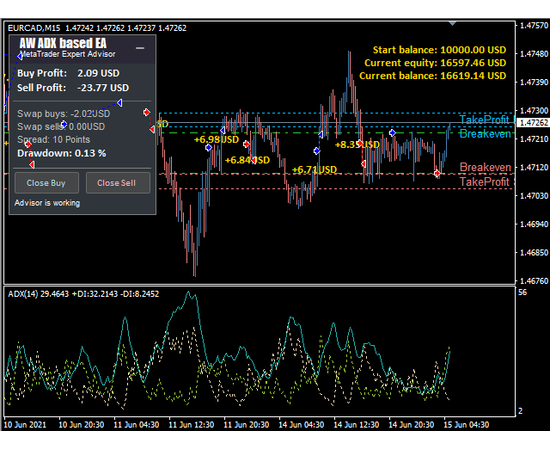Click the blue Breakeven line label

point(485,134)
